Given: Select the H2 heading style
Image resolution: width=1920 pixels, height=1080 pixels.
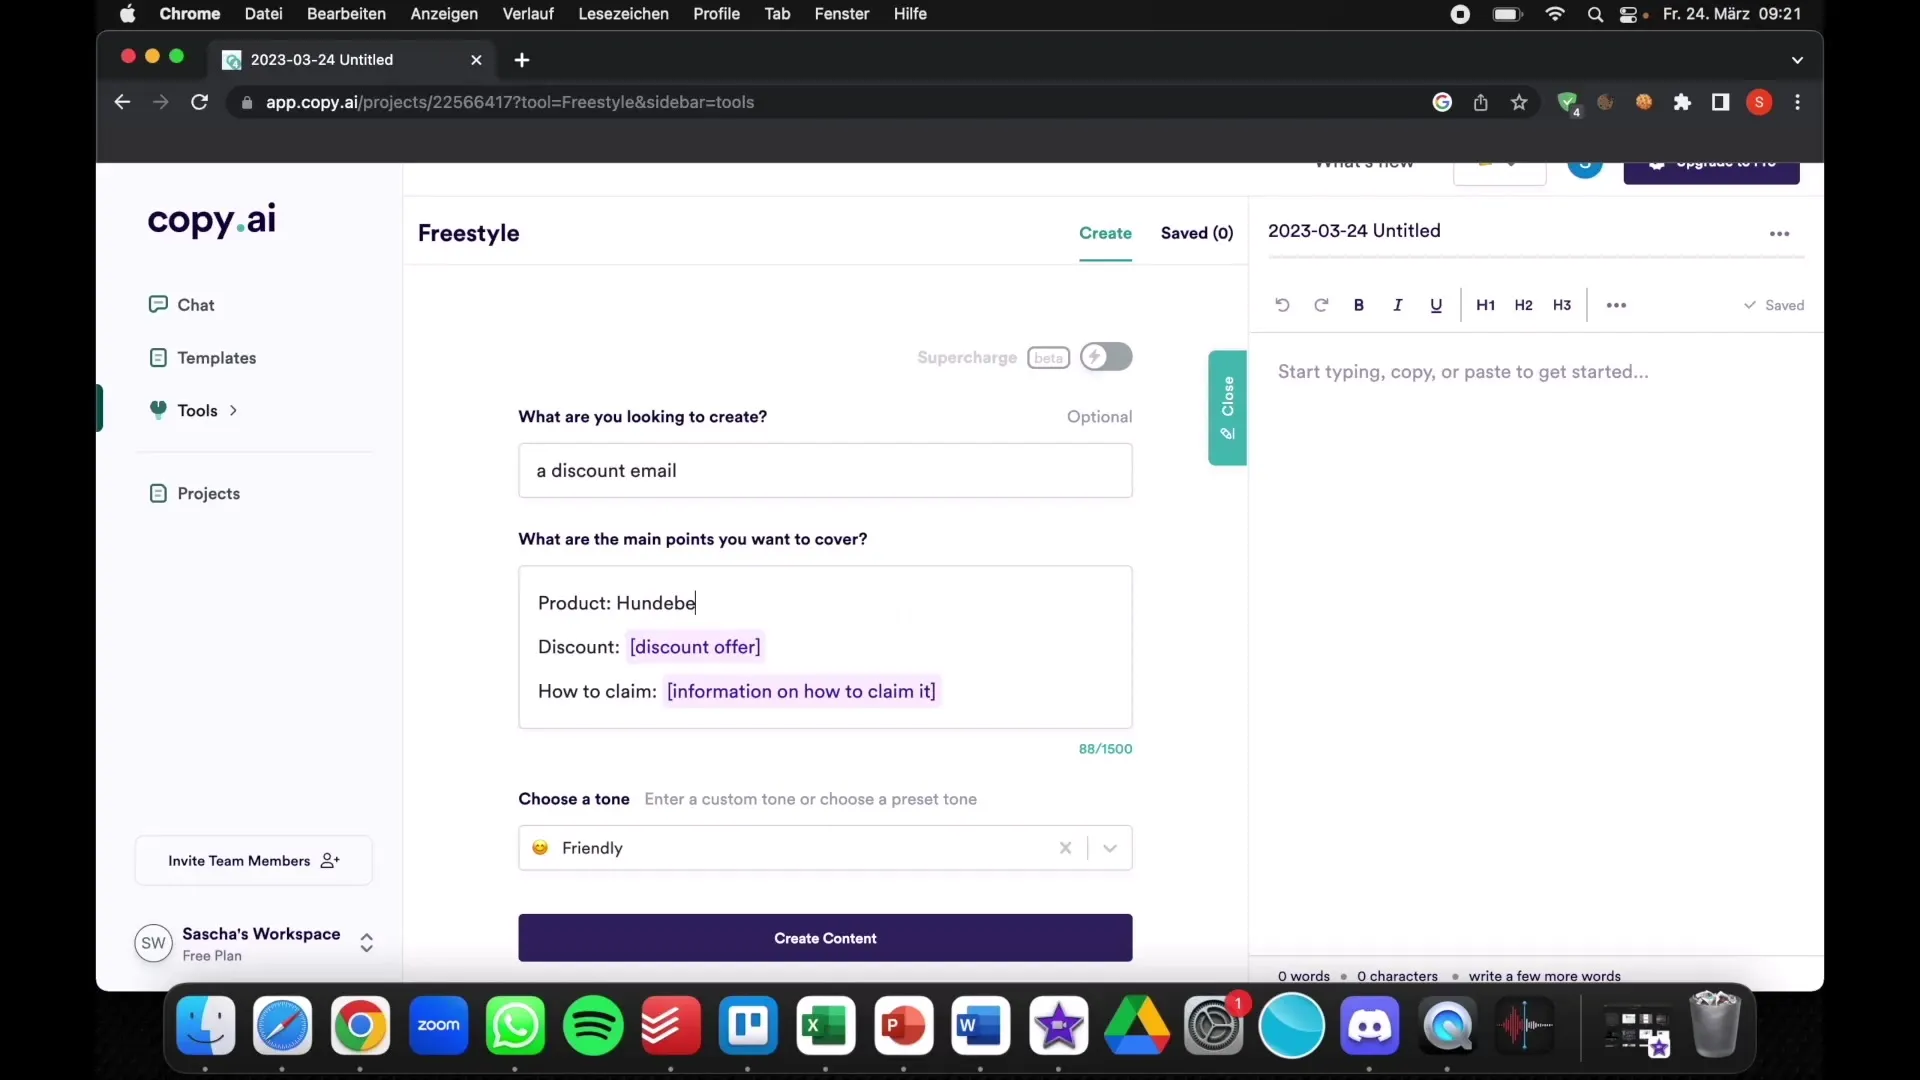Looking at the screenshot, I should pyautogui.click(x=1524, y=303).
